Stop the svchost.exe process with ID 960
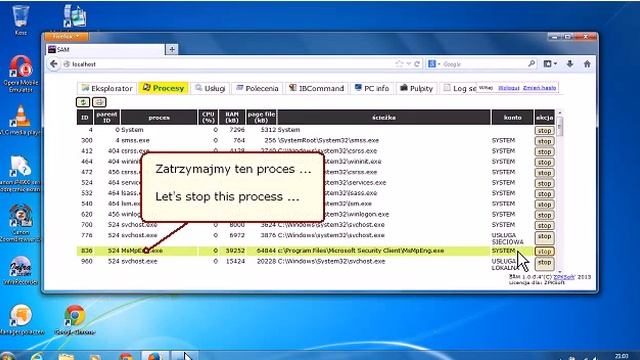The image size is (640, 360). point(544,263)
